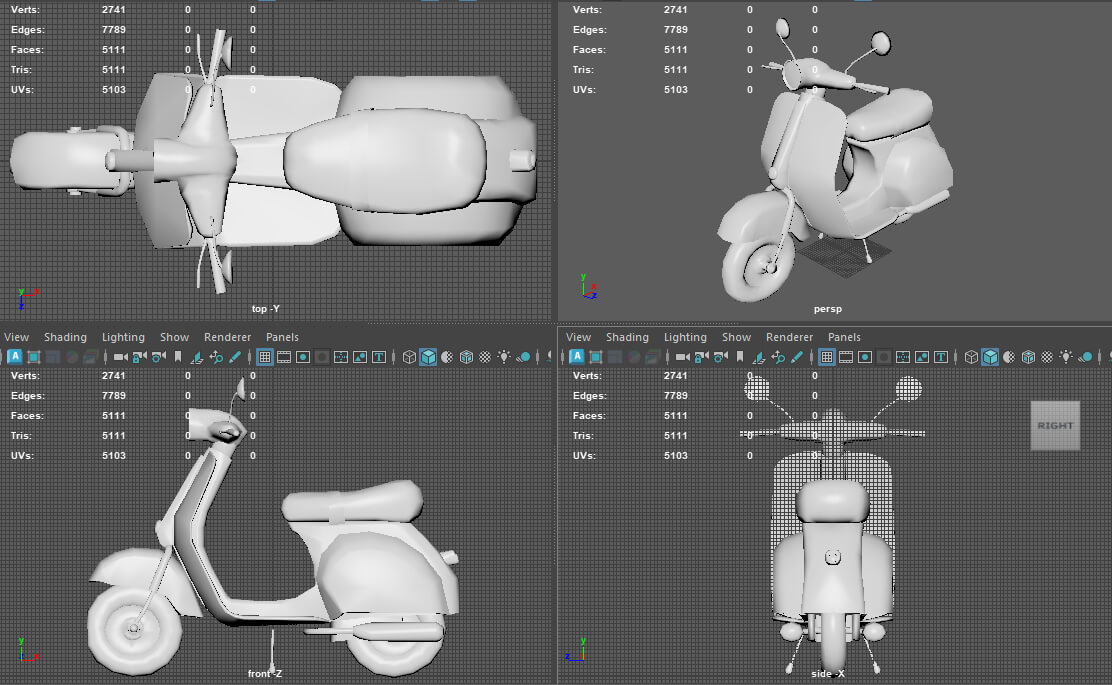This screenshot has width=1112, height=685.
Task: Click the 'front -Z' camera label
Action: (265, 673)
